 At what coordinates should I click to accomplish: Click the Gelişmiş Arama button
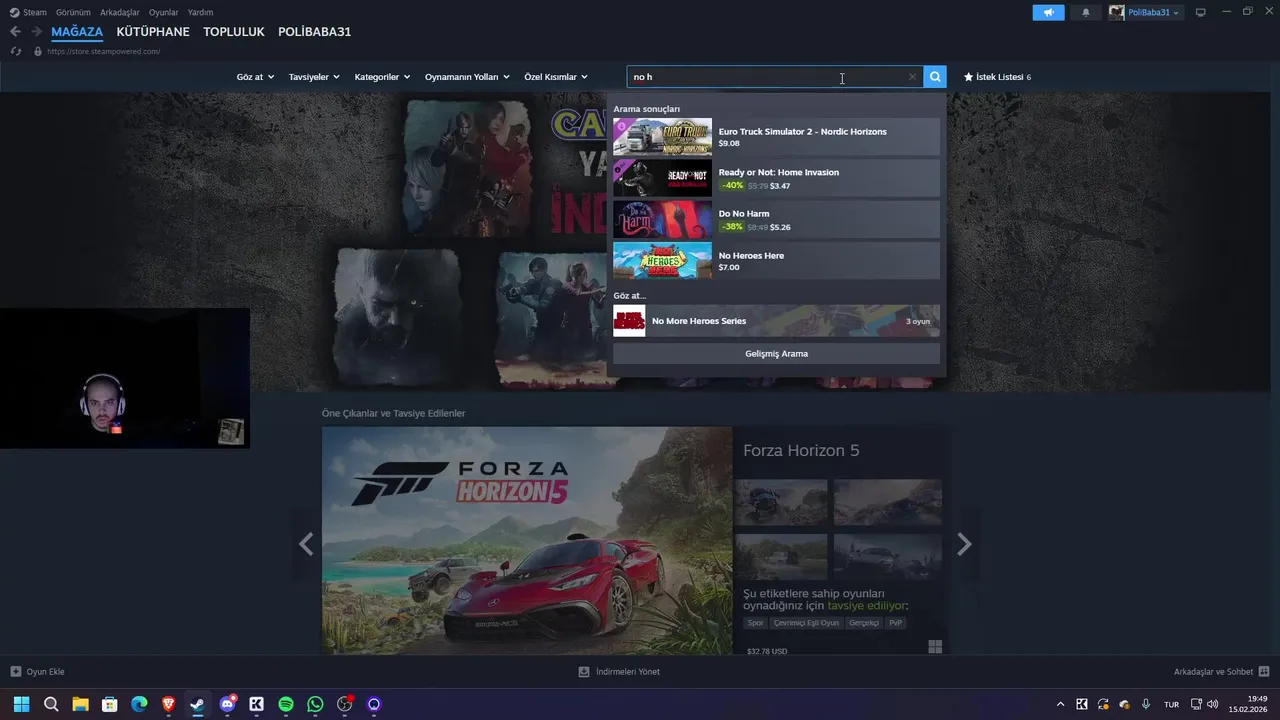[x=776, y=353]
